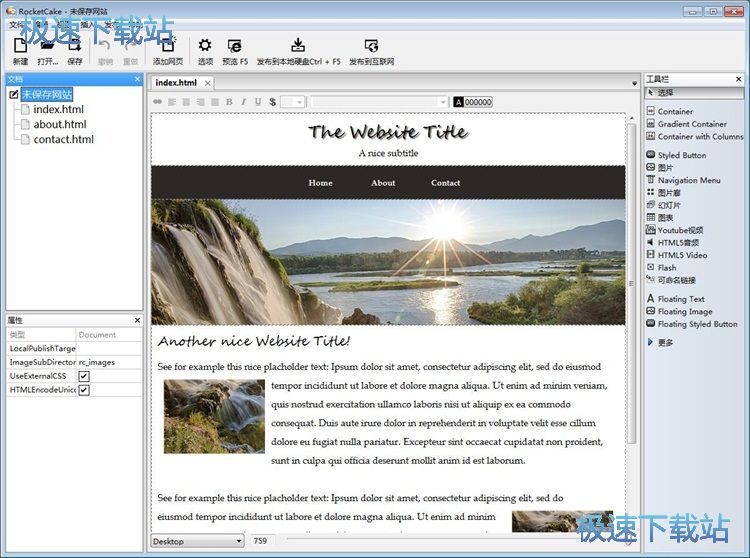Open the document tabs list arrow
Viewport: 750px width, 558px height.
click(x=634, y=83)
